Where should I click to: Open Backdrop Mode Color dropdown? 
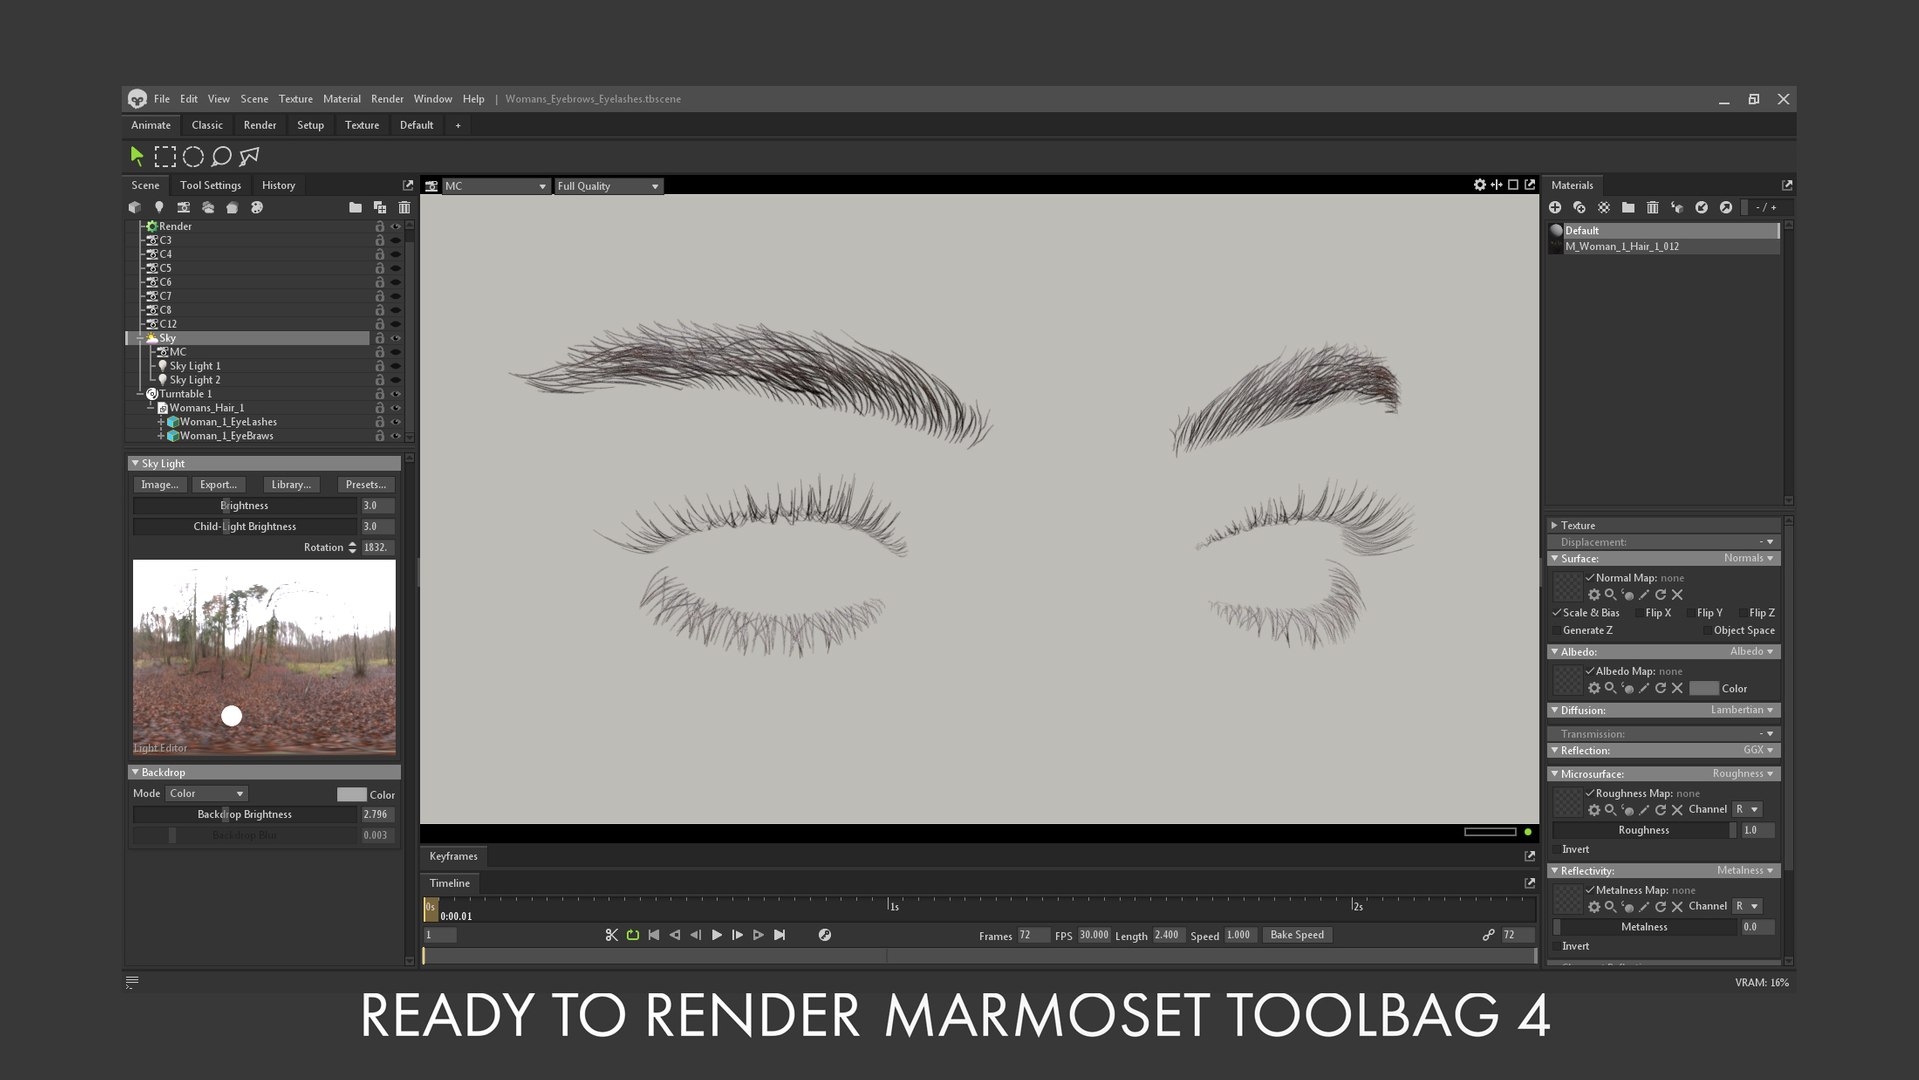206,794
